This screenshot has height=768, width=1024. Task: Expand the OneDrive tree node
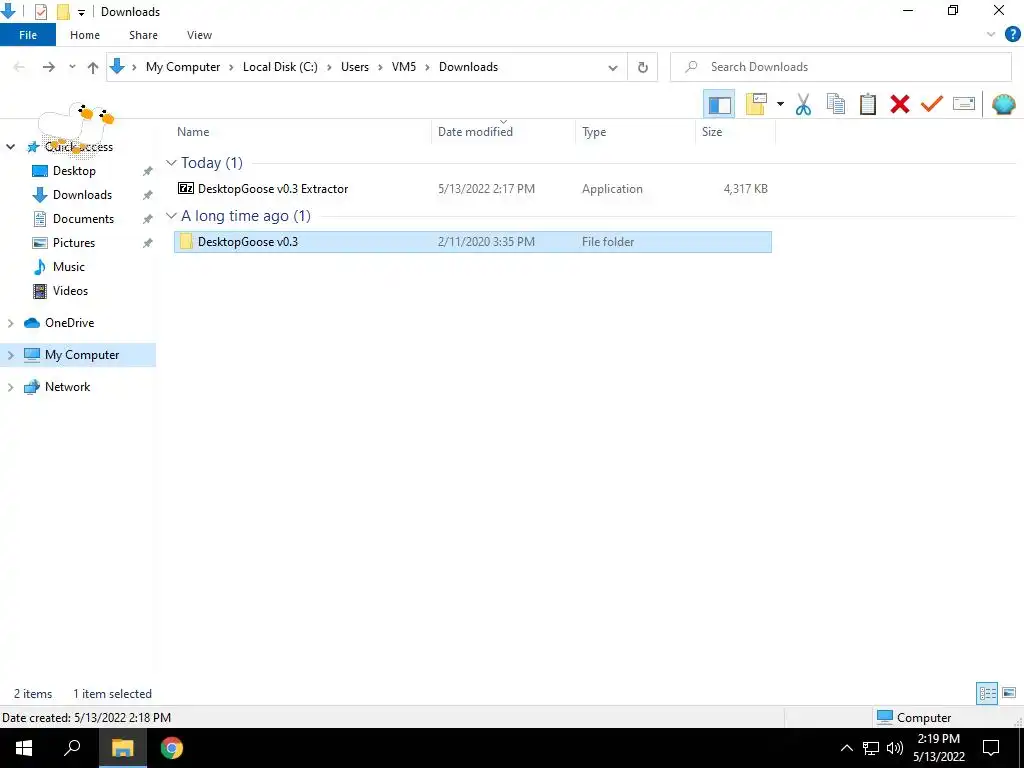tap(10, 323)
